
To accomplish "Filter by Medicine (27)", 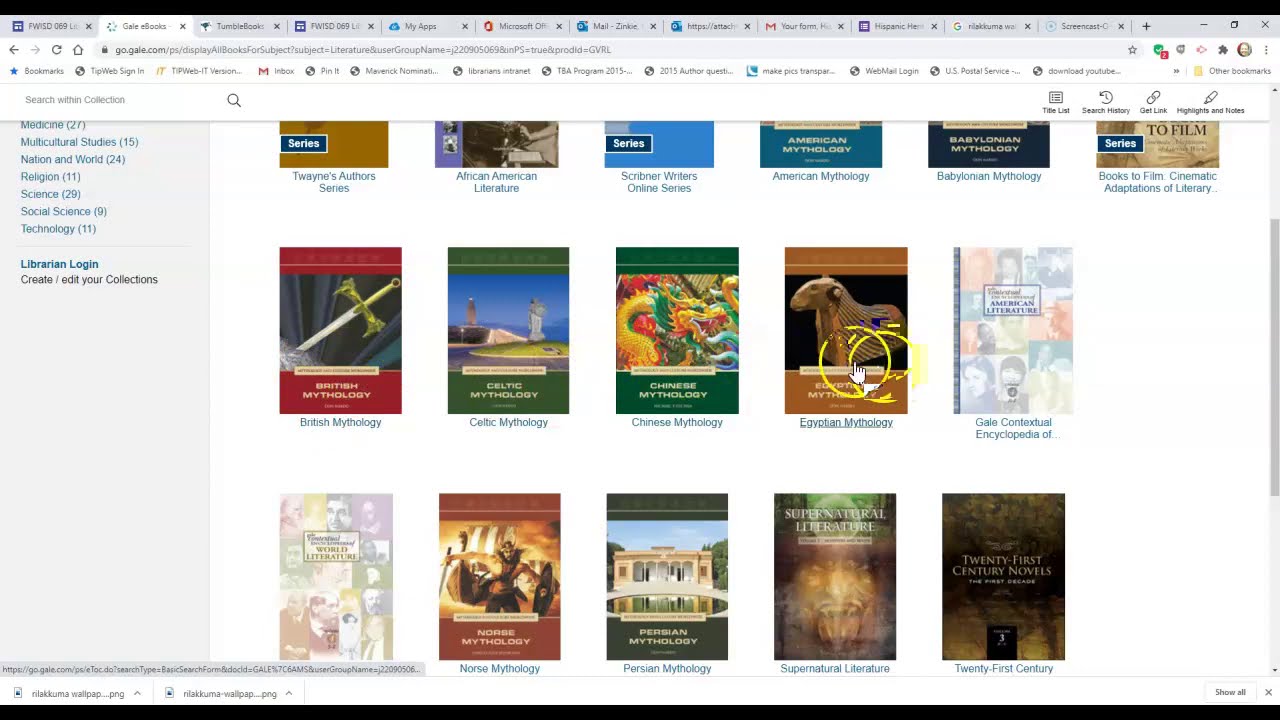I will click(53, 125).
